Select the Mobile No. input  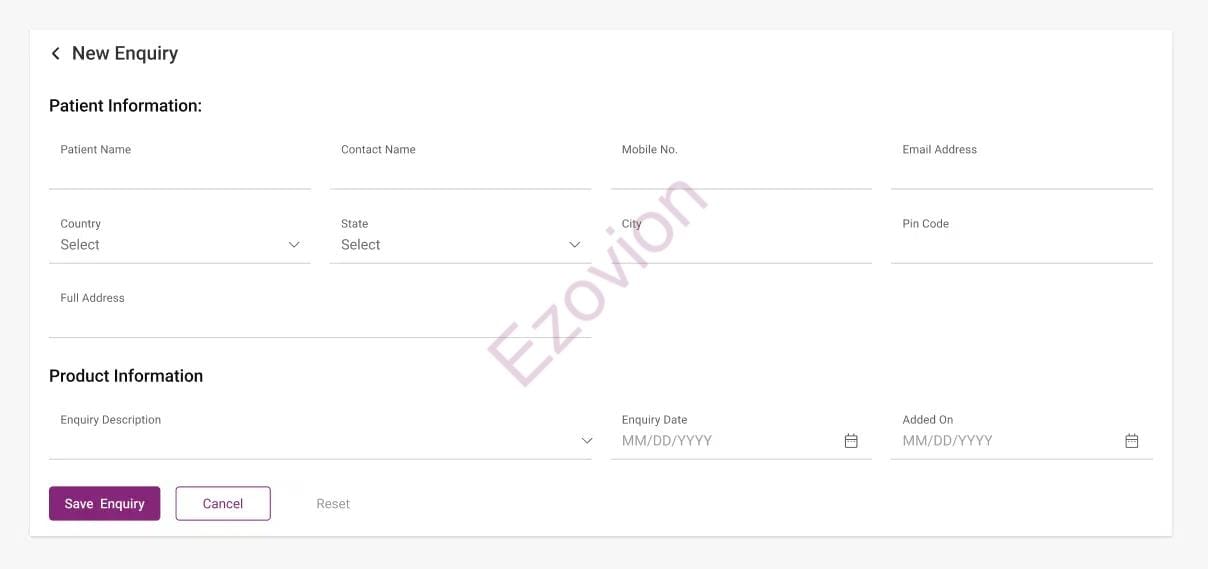coord(741,172)
